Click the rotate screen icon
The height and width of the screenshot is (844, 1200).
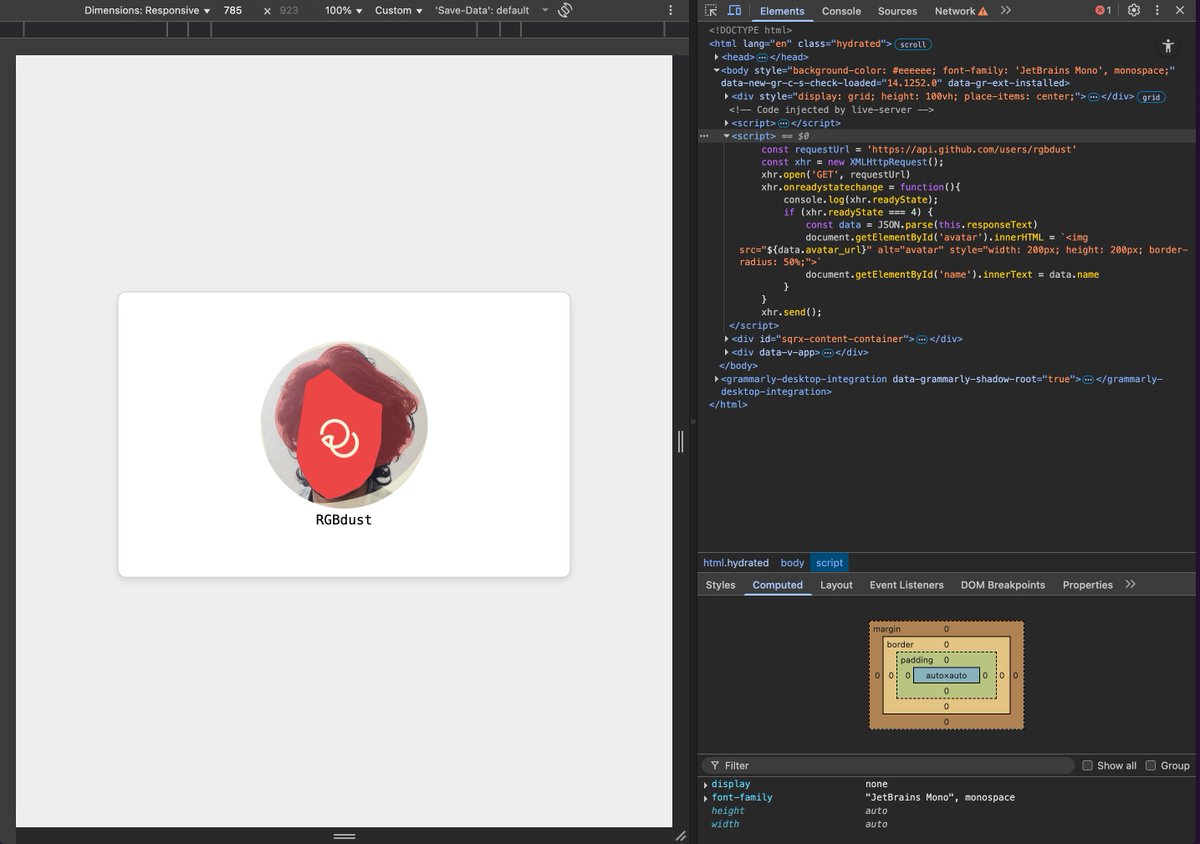tap(565, 10)
